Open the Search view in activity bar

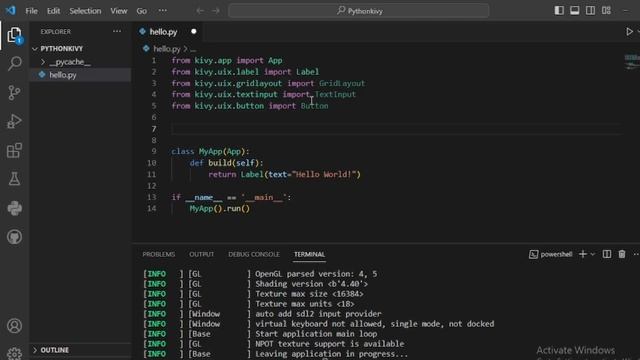point(14,64)
